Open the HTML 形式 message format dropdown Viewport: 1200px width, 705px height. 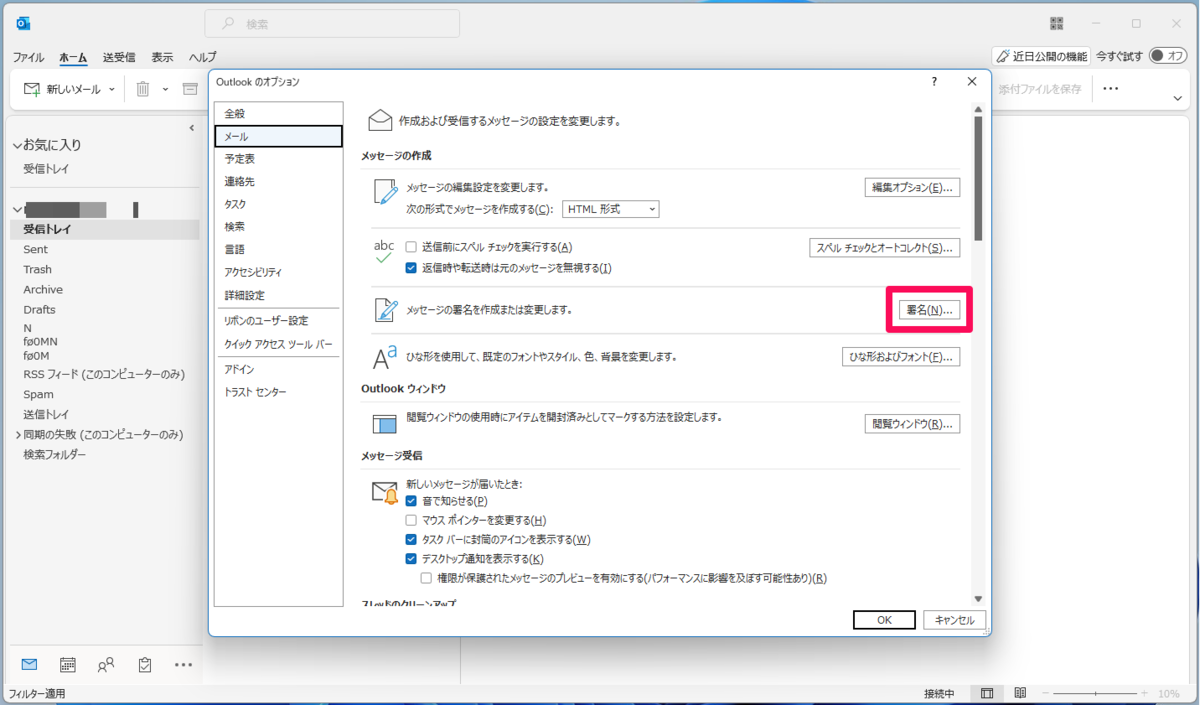pyautogui.click(x=610, y=209)
